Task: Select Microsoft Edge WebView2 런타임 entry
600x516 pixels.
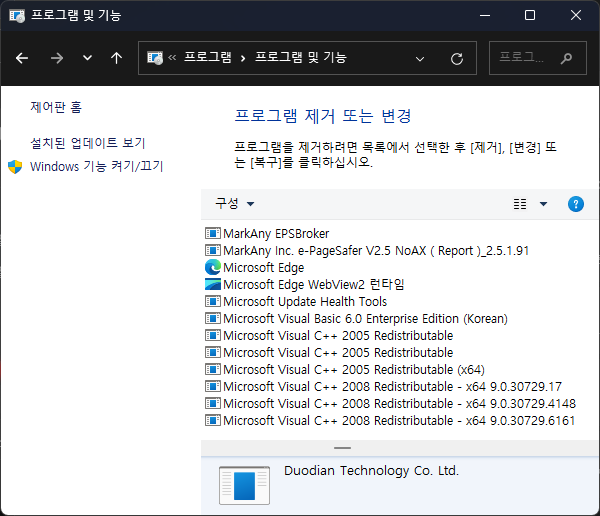Action: pos(305,284)
